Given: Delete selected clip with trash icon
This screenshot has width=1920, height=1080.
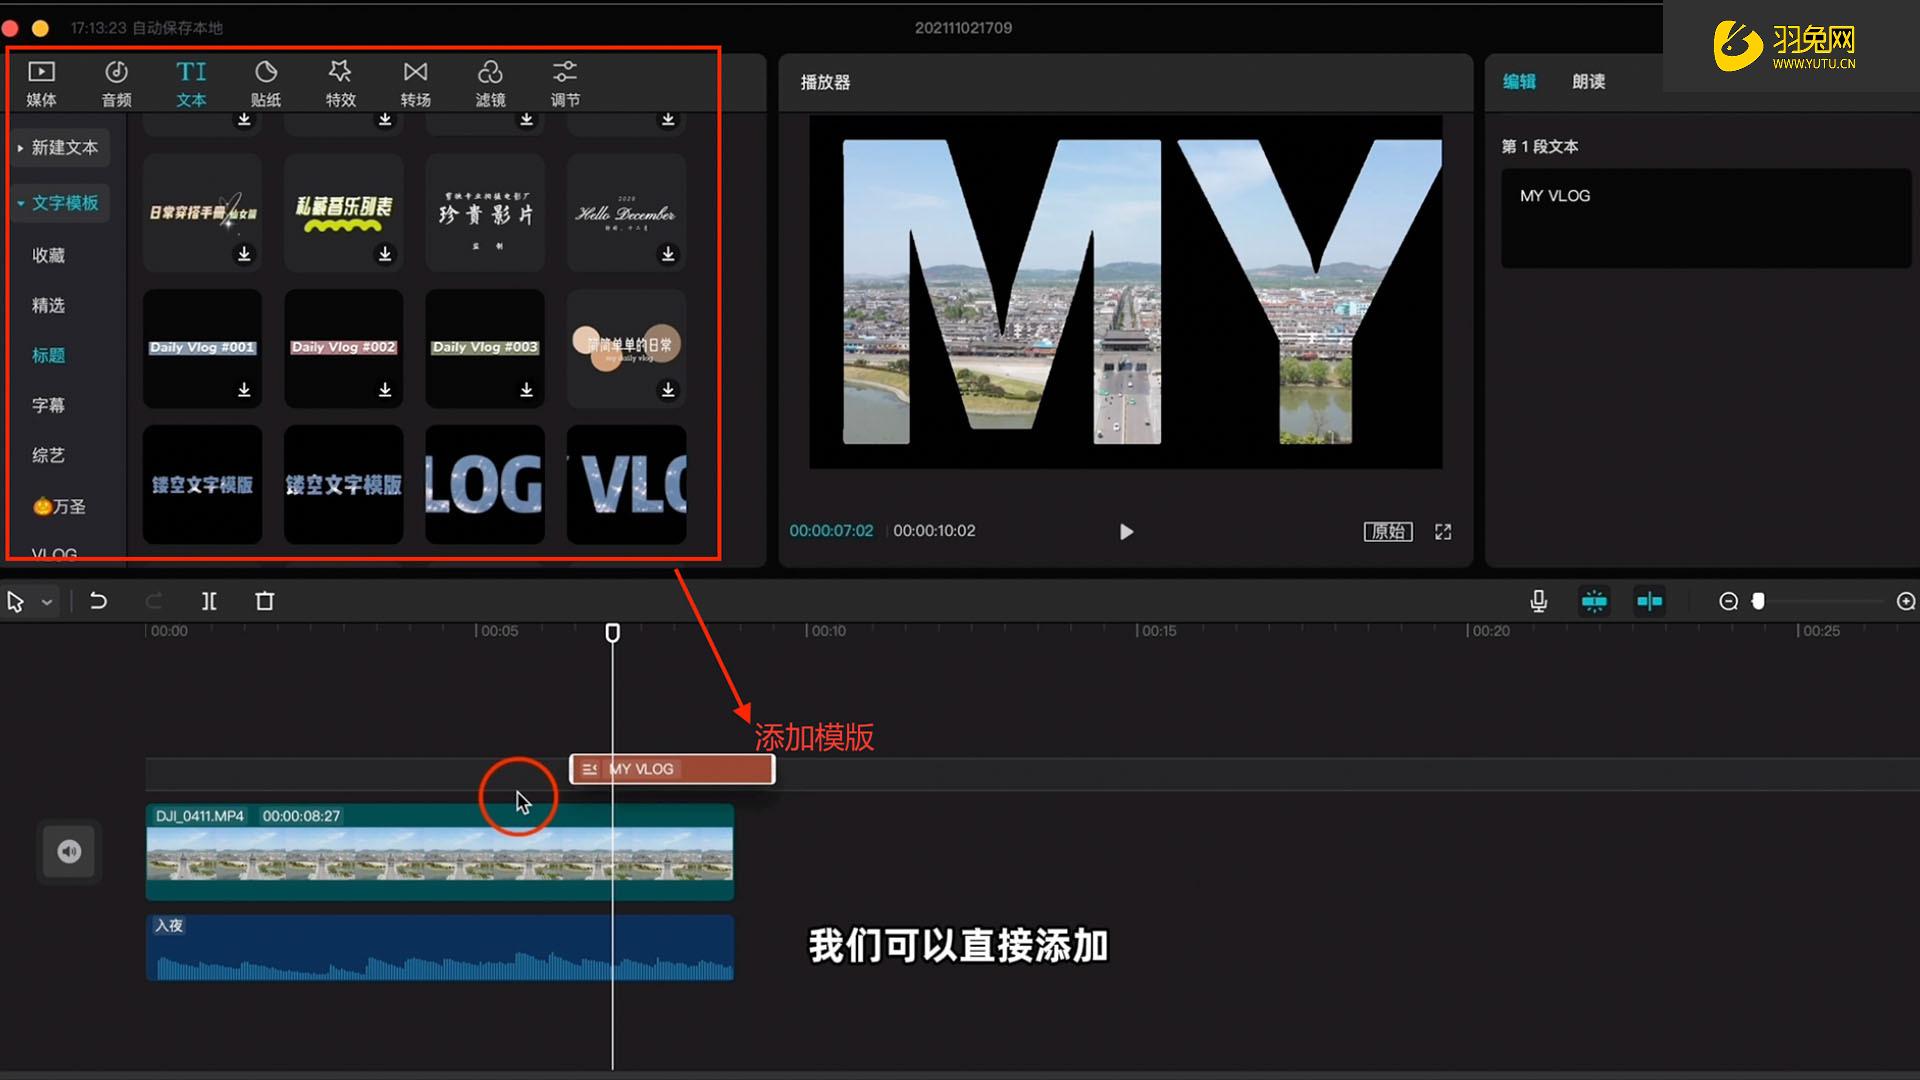Looking at the screenshot, I should (x=264, y=601).
